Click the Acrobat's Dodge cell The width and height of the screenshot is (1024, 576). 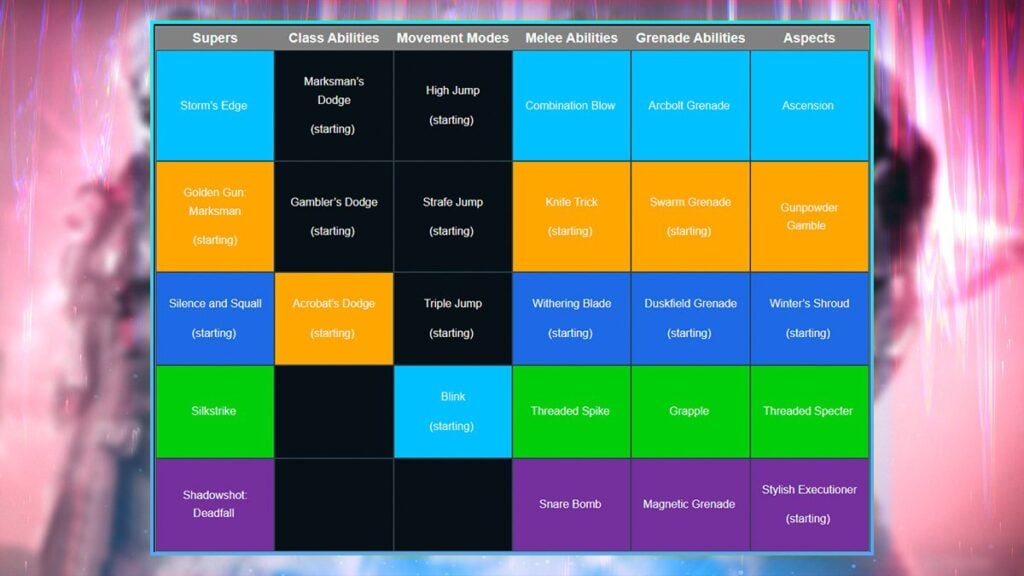coord(333,318)
